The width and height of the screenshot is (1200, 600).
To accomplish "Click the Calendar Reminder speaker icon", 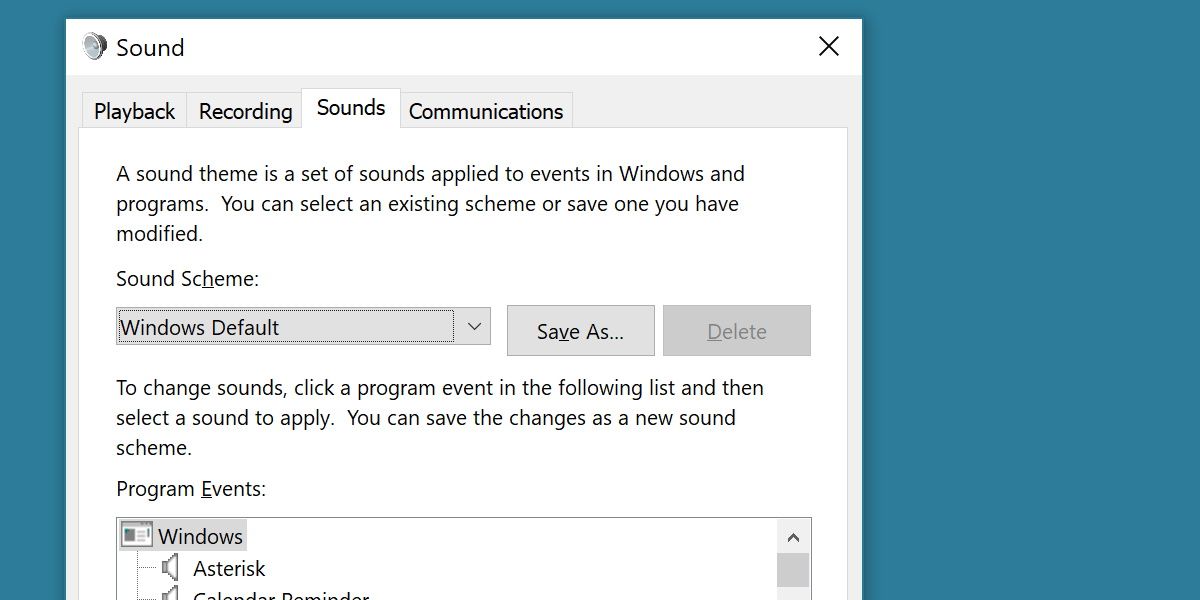I will coord(171,595).
